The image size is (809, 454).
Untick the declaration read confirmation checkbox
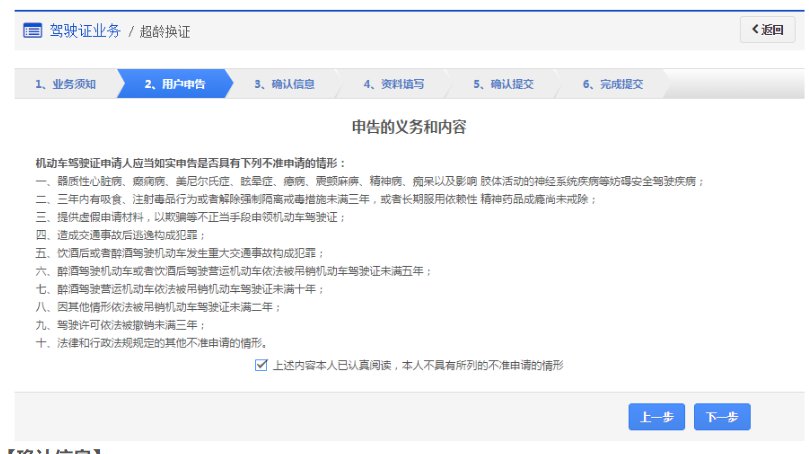pos(261,365)
